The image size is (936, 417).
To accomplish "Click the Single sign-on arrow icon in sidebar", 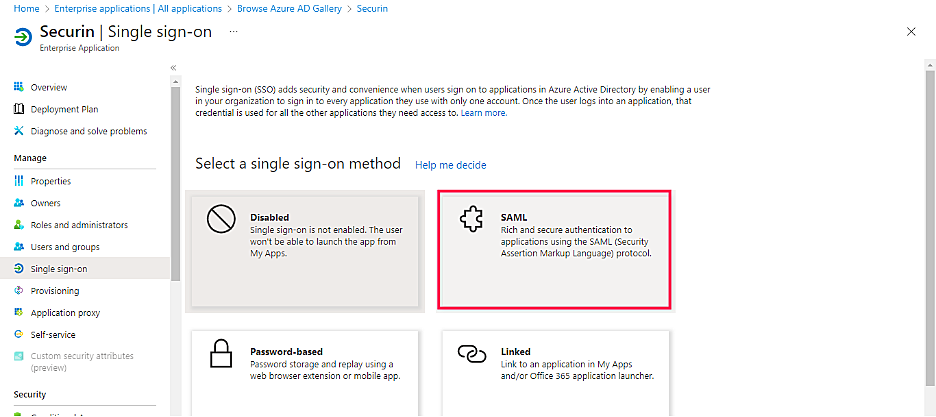I will (19, 268).
